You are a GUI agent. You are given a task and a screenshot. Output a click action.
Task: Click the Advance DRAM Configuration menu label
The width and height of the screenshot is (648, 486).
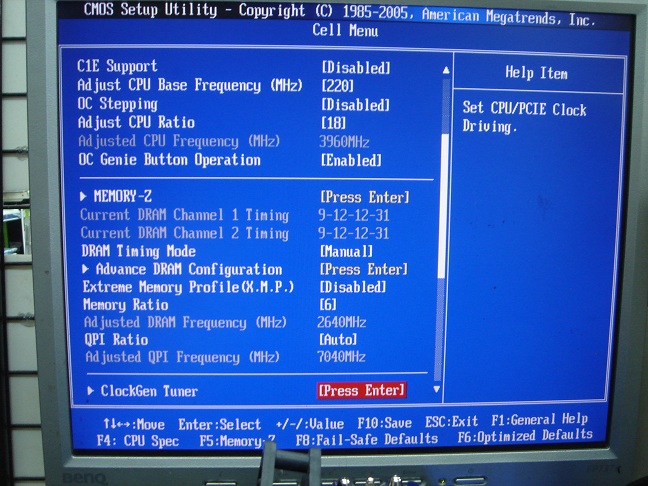(189, 269)
